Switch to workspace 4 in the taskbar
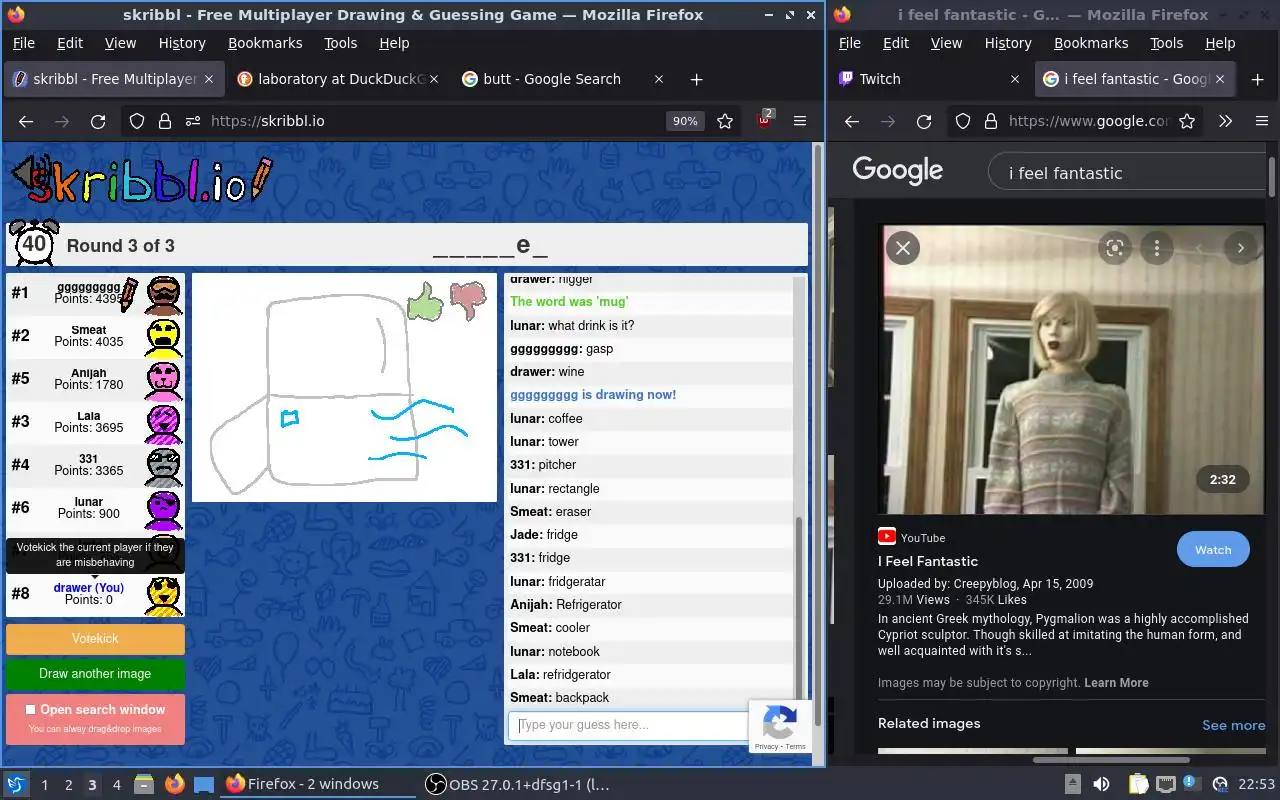 pyautogui.click(x=116, y=784)
